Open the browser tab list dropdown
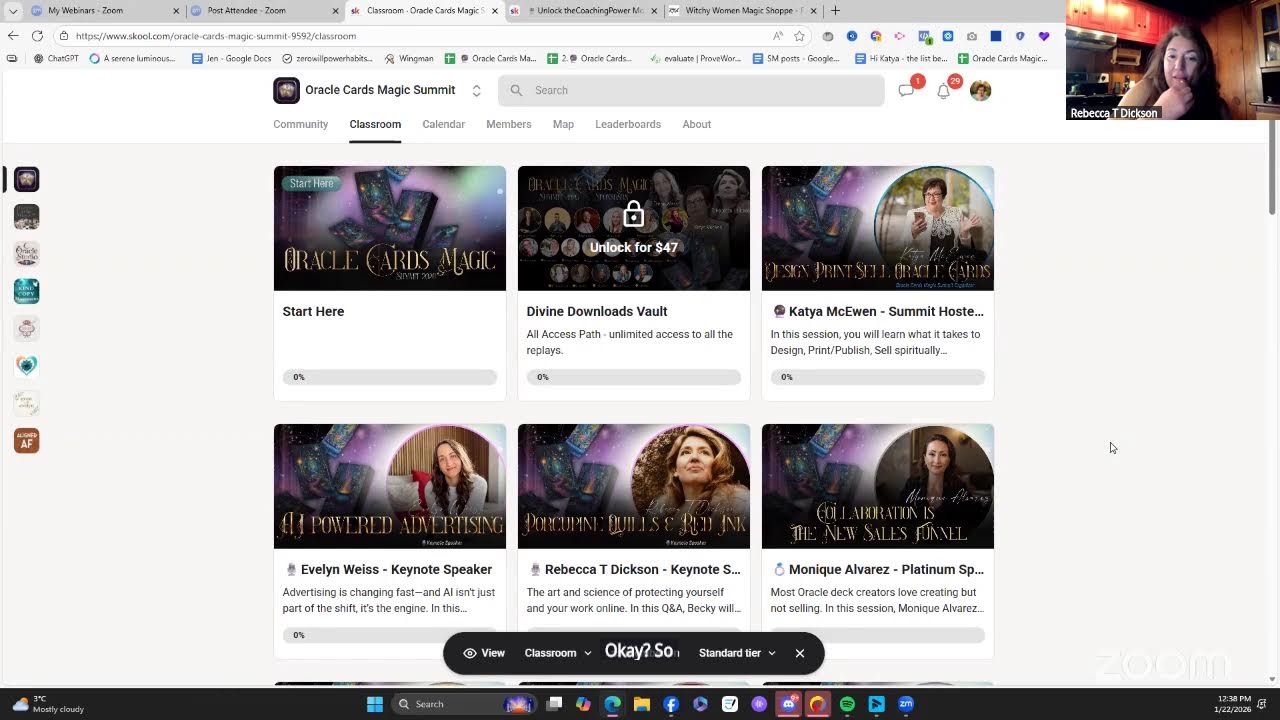The image size is (1280, 720). 13,11
